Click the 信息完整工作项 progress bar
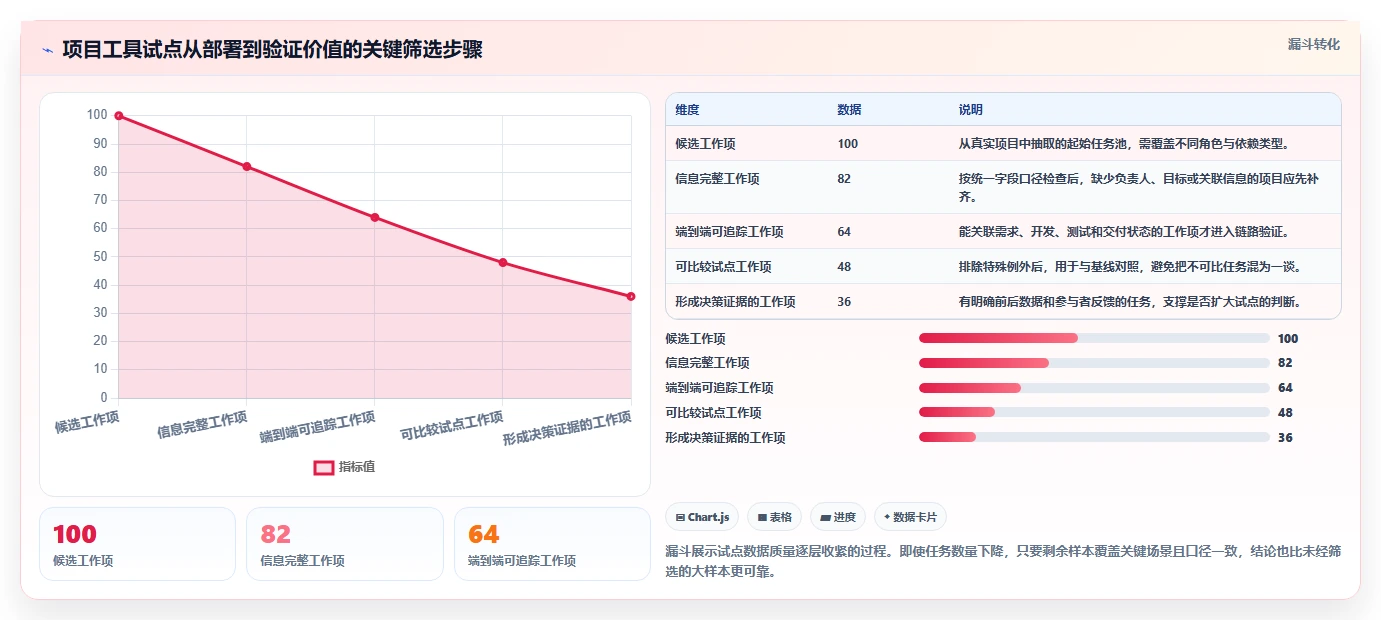1381x620 pixels. [1094, 363]
